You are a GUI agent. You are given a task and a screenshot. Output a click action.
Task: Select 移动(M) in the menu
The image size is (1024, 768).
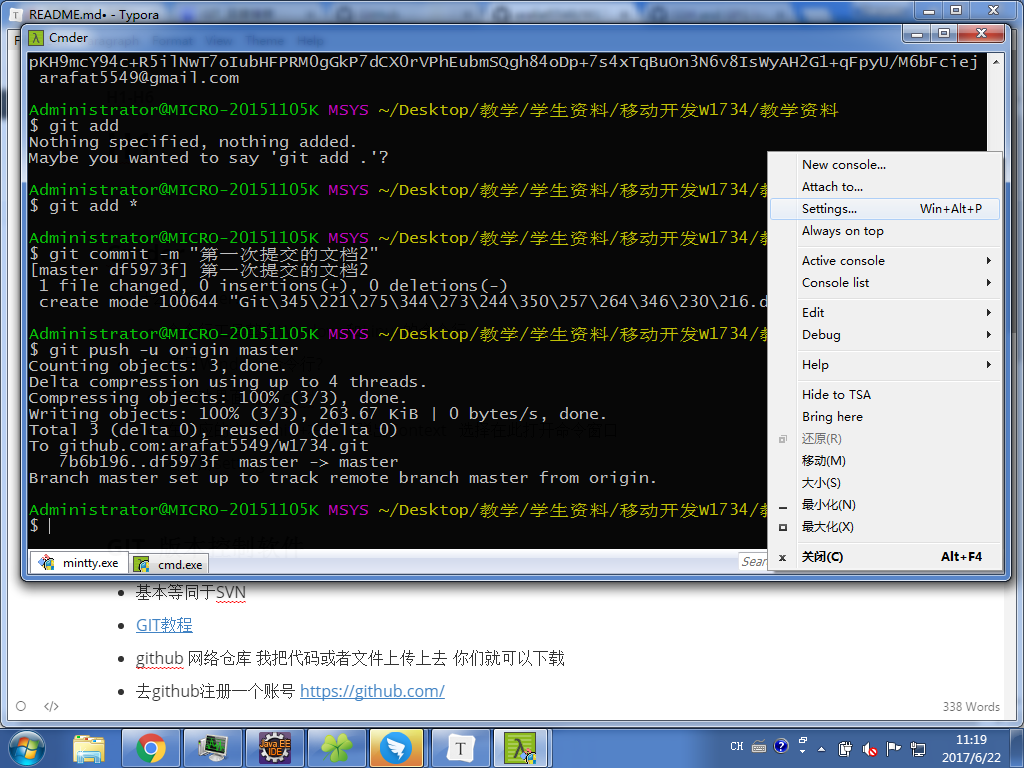click(x=885, y=461)
